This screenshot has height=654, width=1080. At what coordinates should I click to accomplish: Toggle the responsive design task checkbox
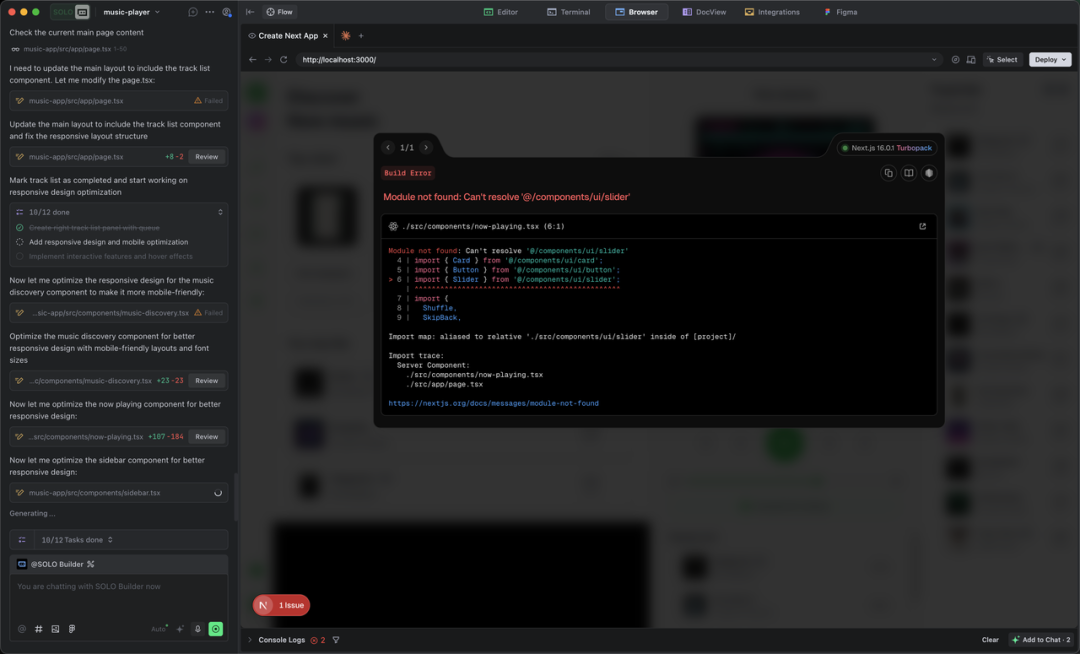[x=20, y=242]
